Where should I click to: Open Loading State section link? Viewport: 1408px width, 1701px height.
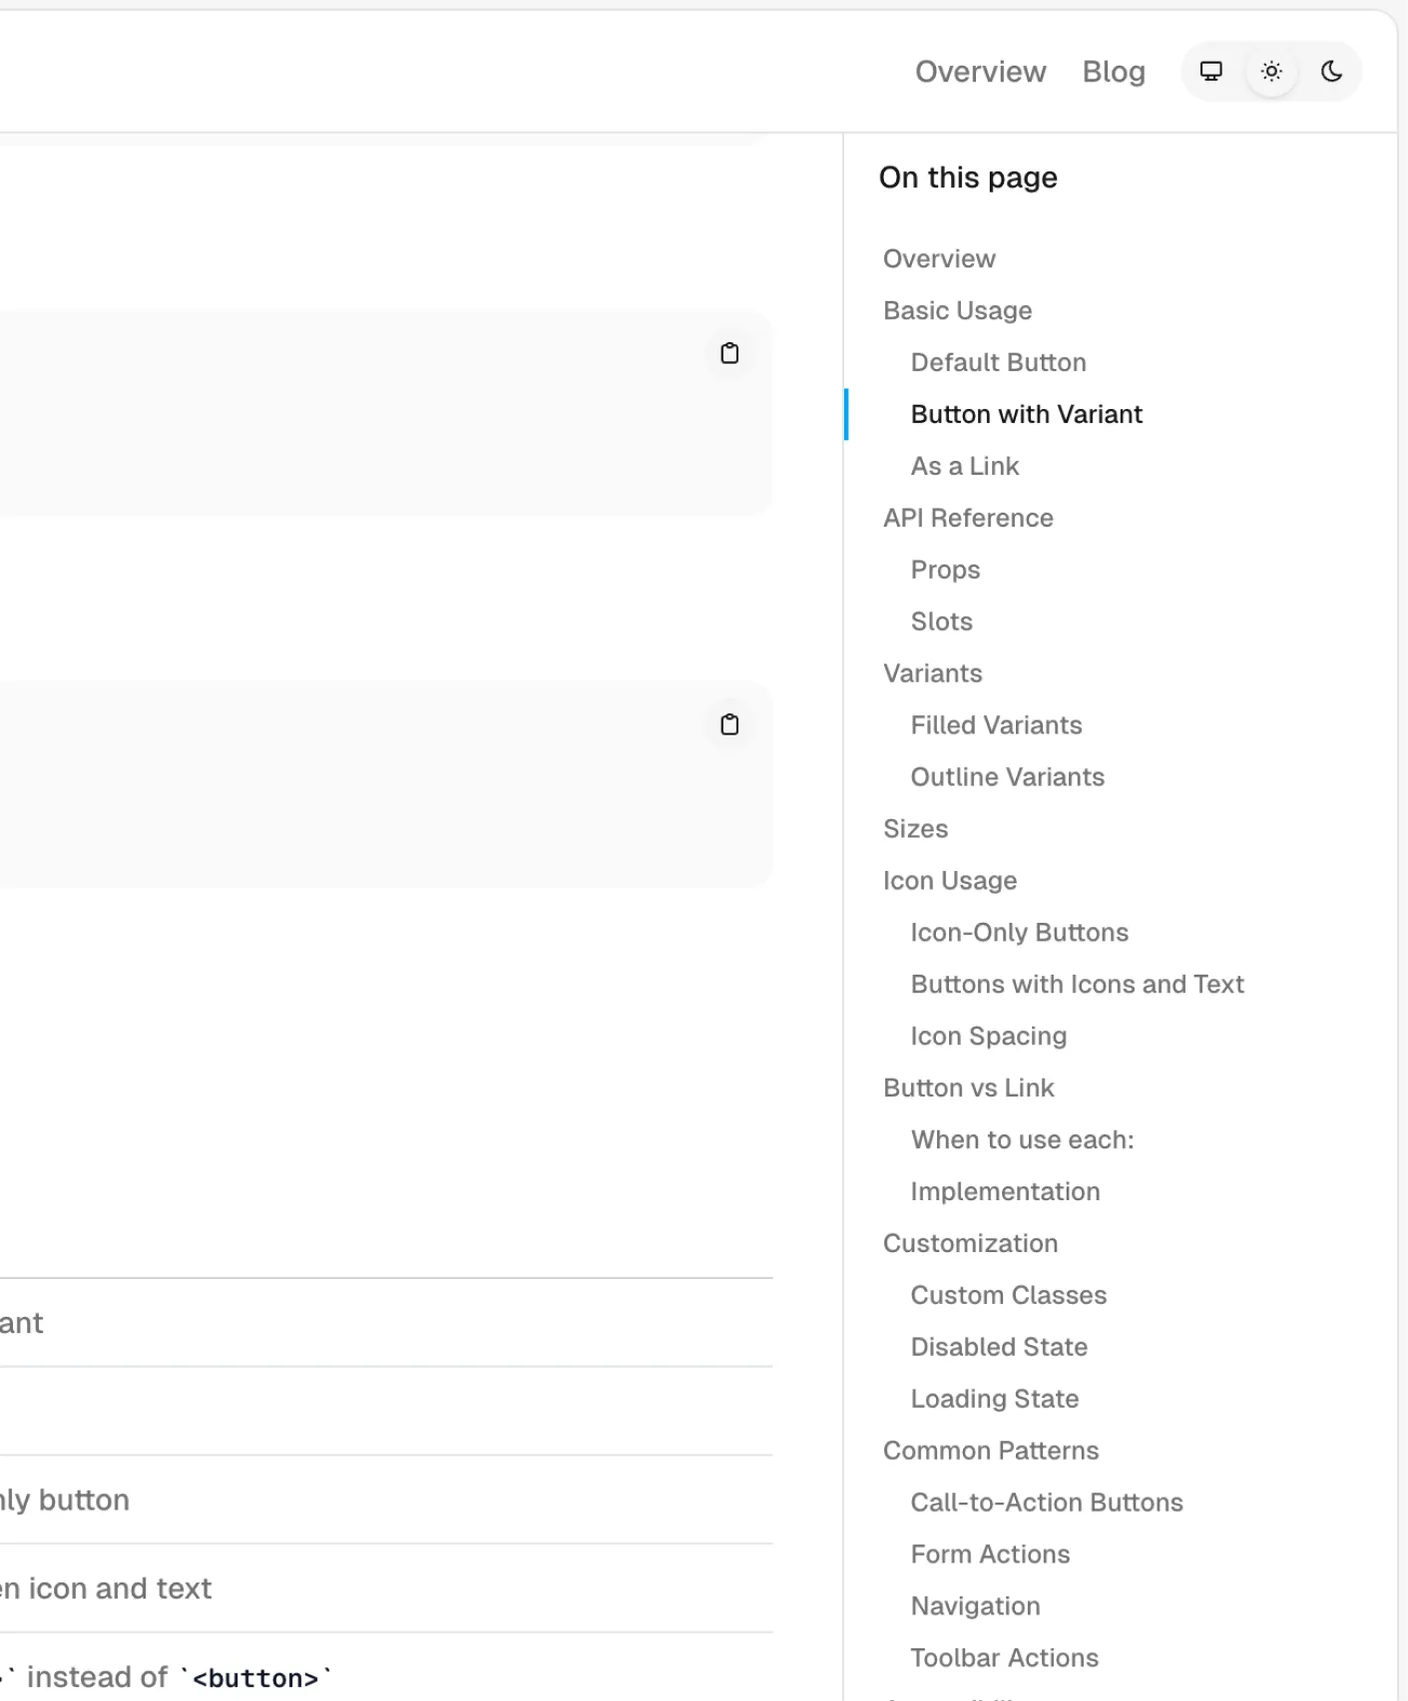point(994,1399)
